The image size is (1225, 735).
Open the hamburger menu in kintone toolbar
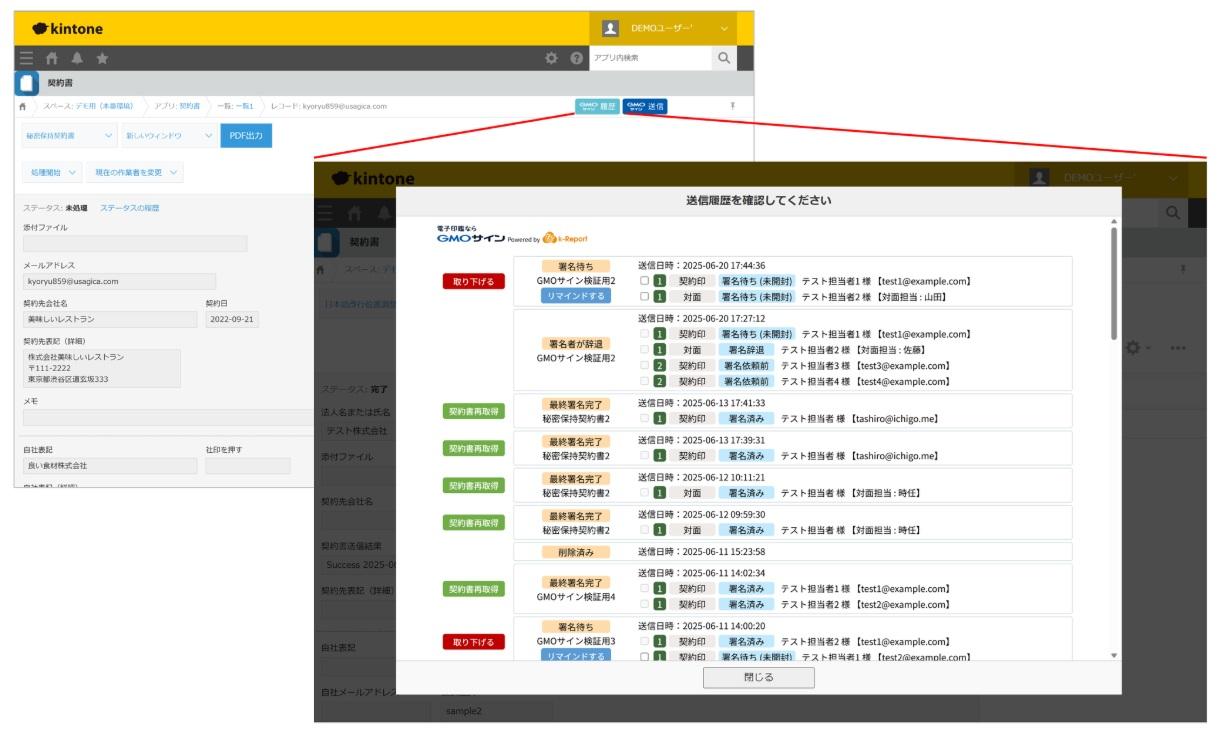27,59
